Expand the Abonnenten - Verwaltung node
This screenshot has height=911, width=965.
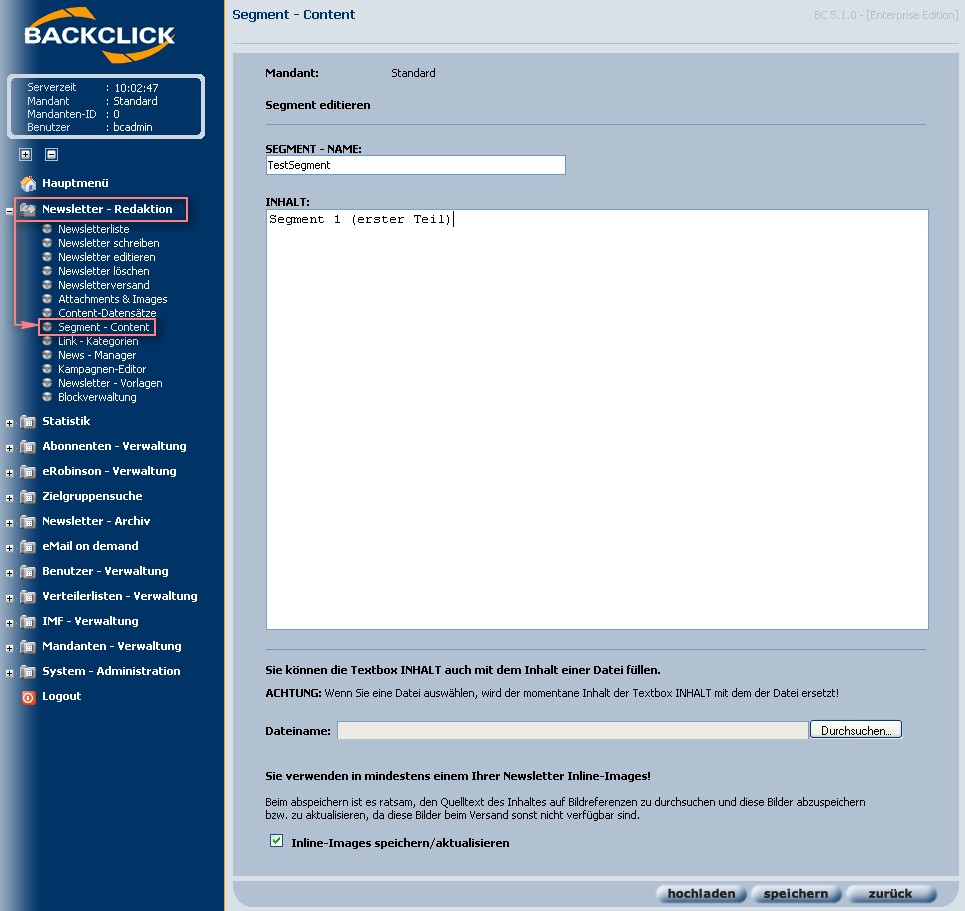[x=9, y=449]
